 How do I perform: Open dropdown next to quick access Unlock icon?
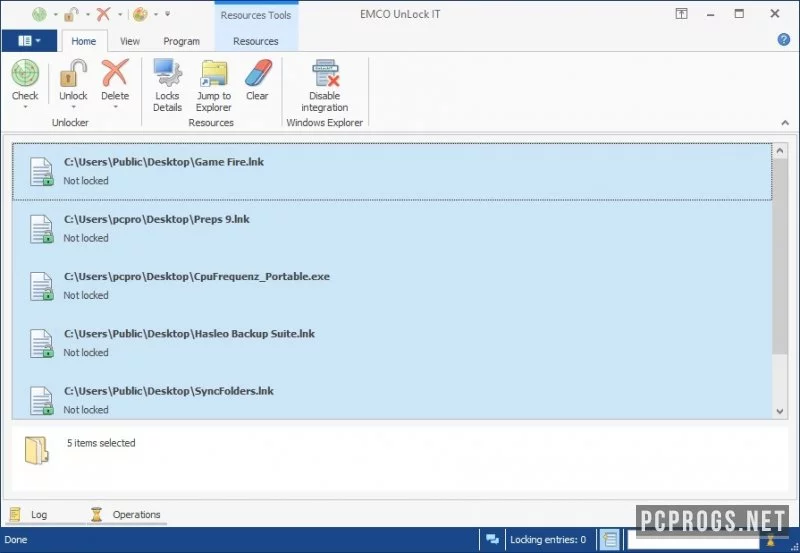pos(87,14)
